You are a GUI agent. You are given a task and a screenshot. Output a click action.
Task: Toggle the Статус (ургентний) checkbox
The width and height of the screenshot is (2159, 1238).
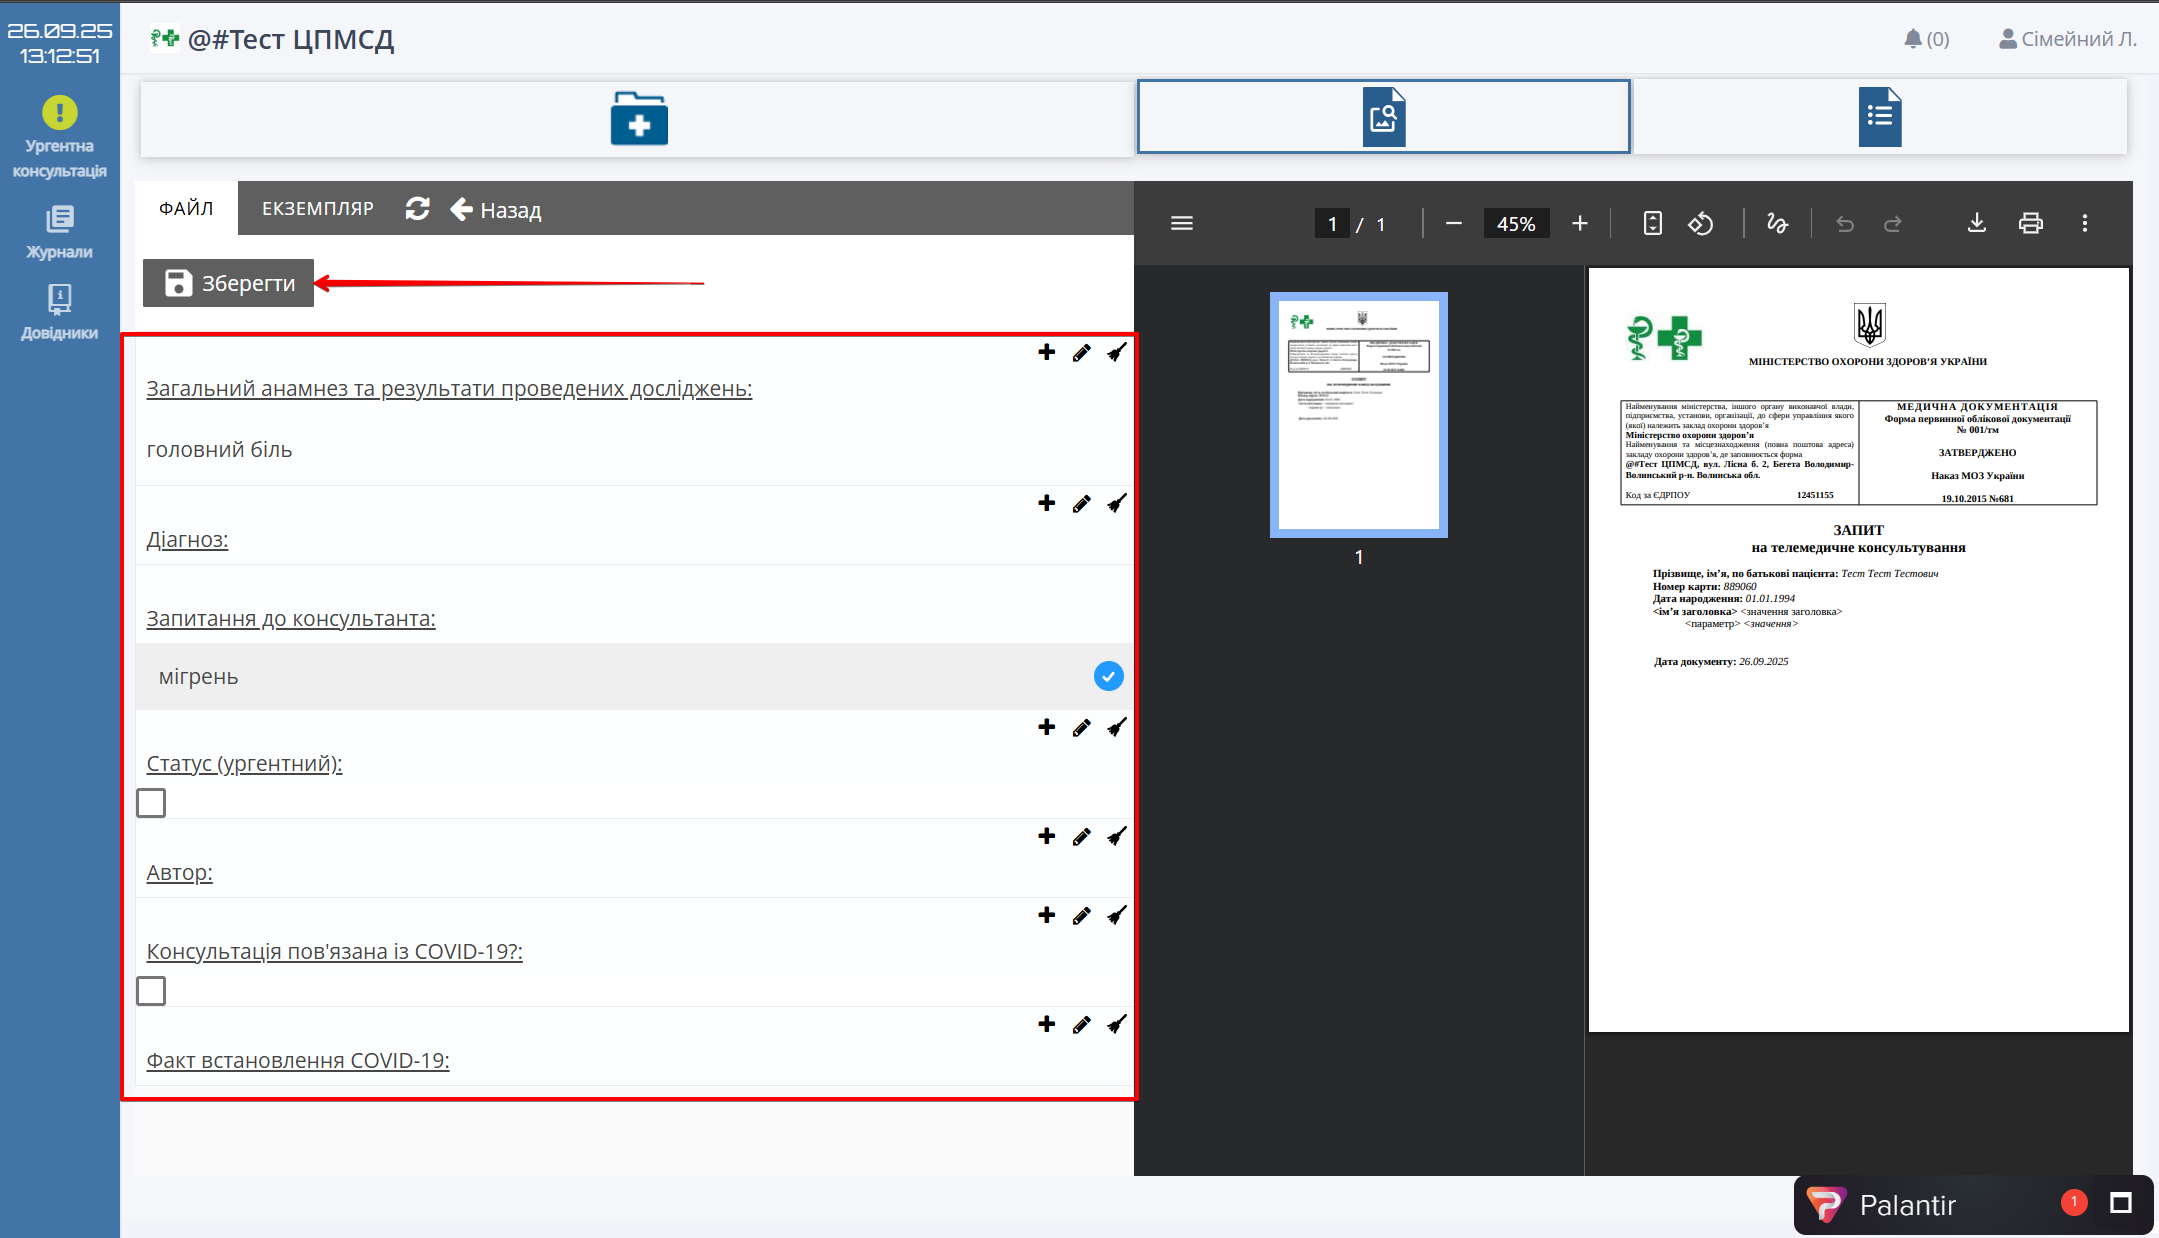point(151,803)
